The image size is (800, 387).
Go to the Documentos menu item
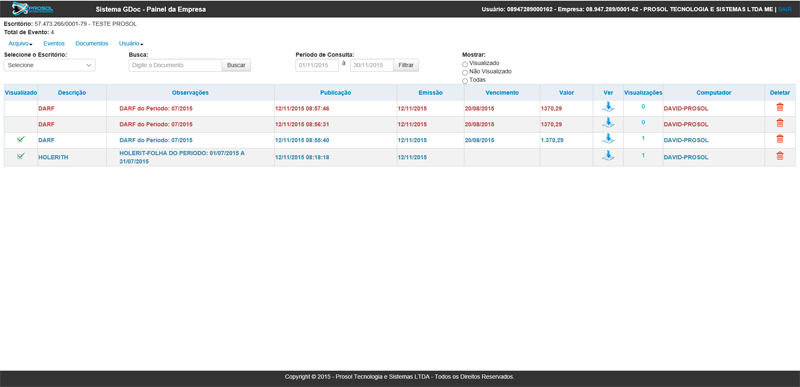pos(92,44)
